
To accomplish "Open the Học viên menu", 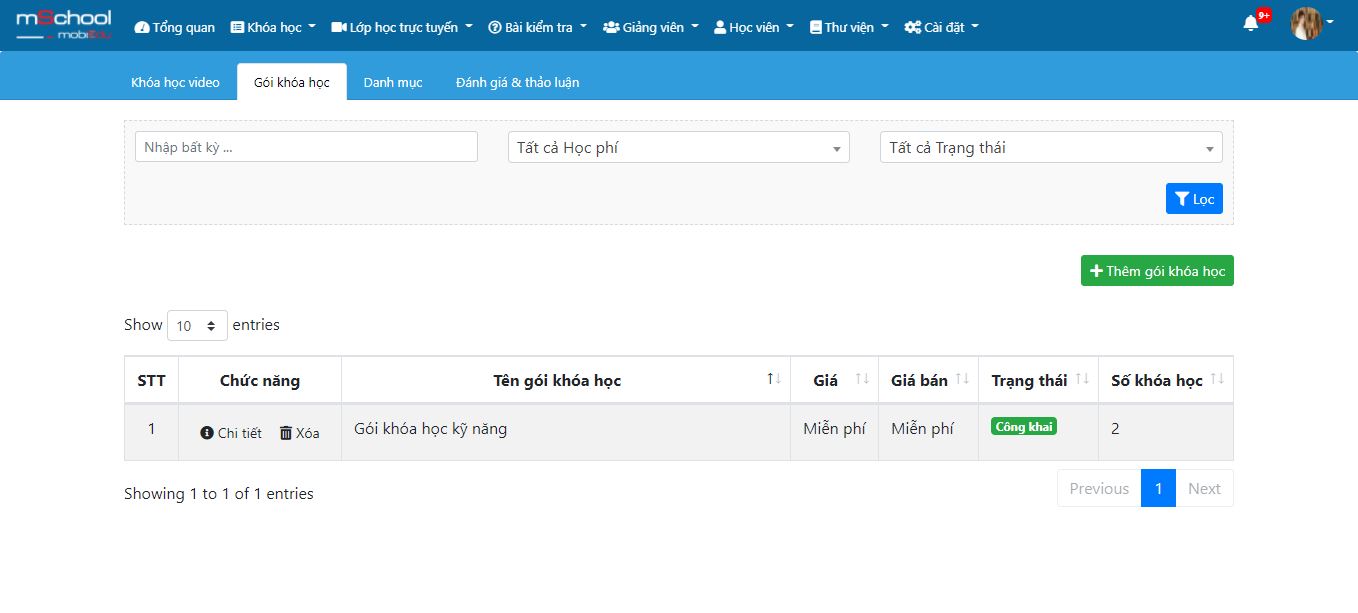I will (754, 27).
